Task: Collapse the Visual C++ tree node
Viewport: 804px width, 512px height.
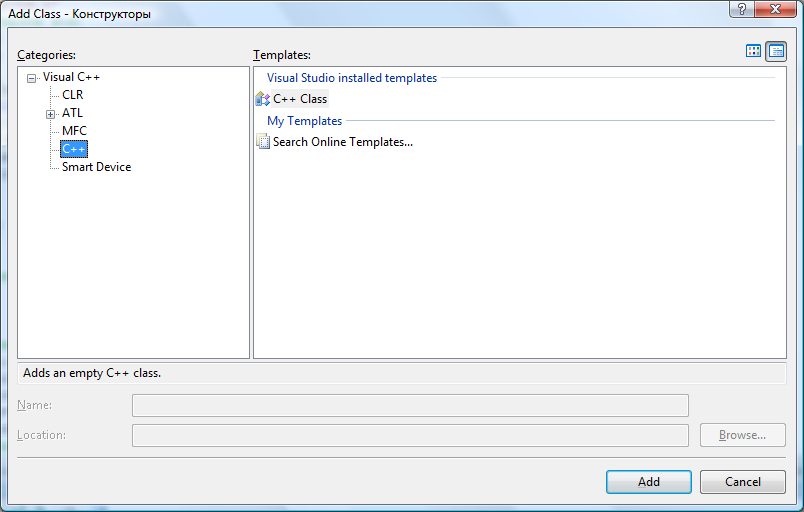Action: tap(32, 78)
